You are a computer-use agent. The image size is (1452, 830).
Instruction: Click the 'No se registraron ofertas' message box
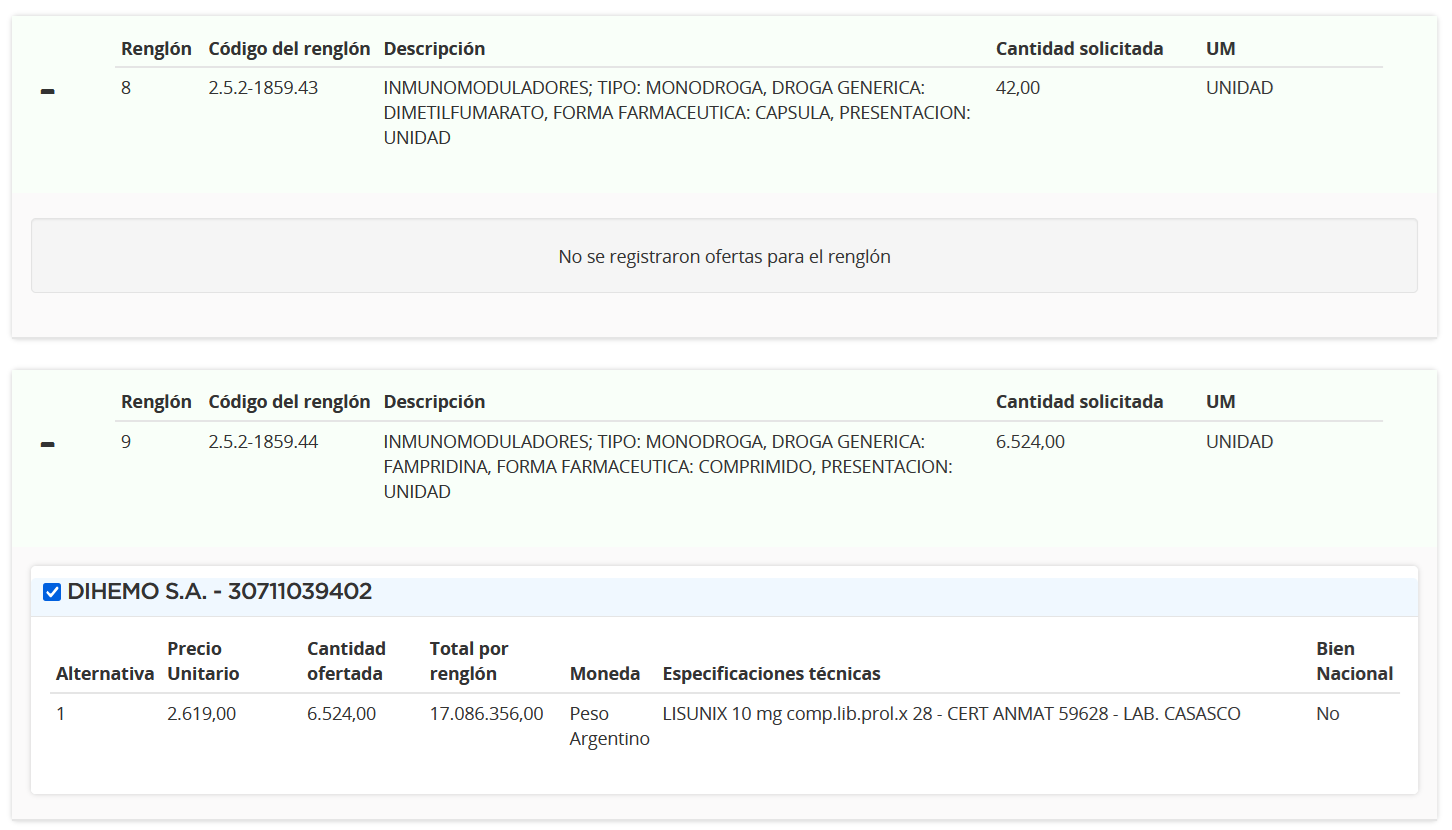pos(724,256)
